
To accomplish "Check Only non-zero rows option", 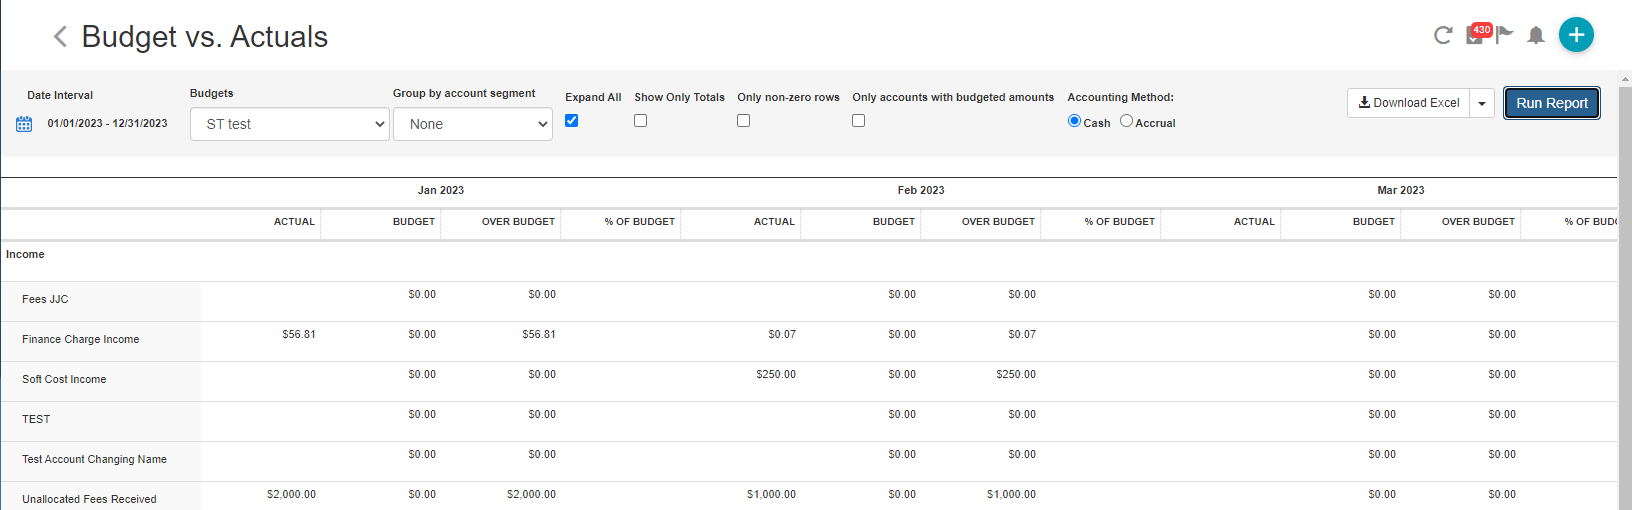I will (x=744, y=120).
